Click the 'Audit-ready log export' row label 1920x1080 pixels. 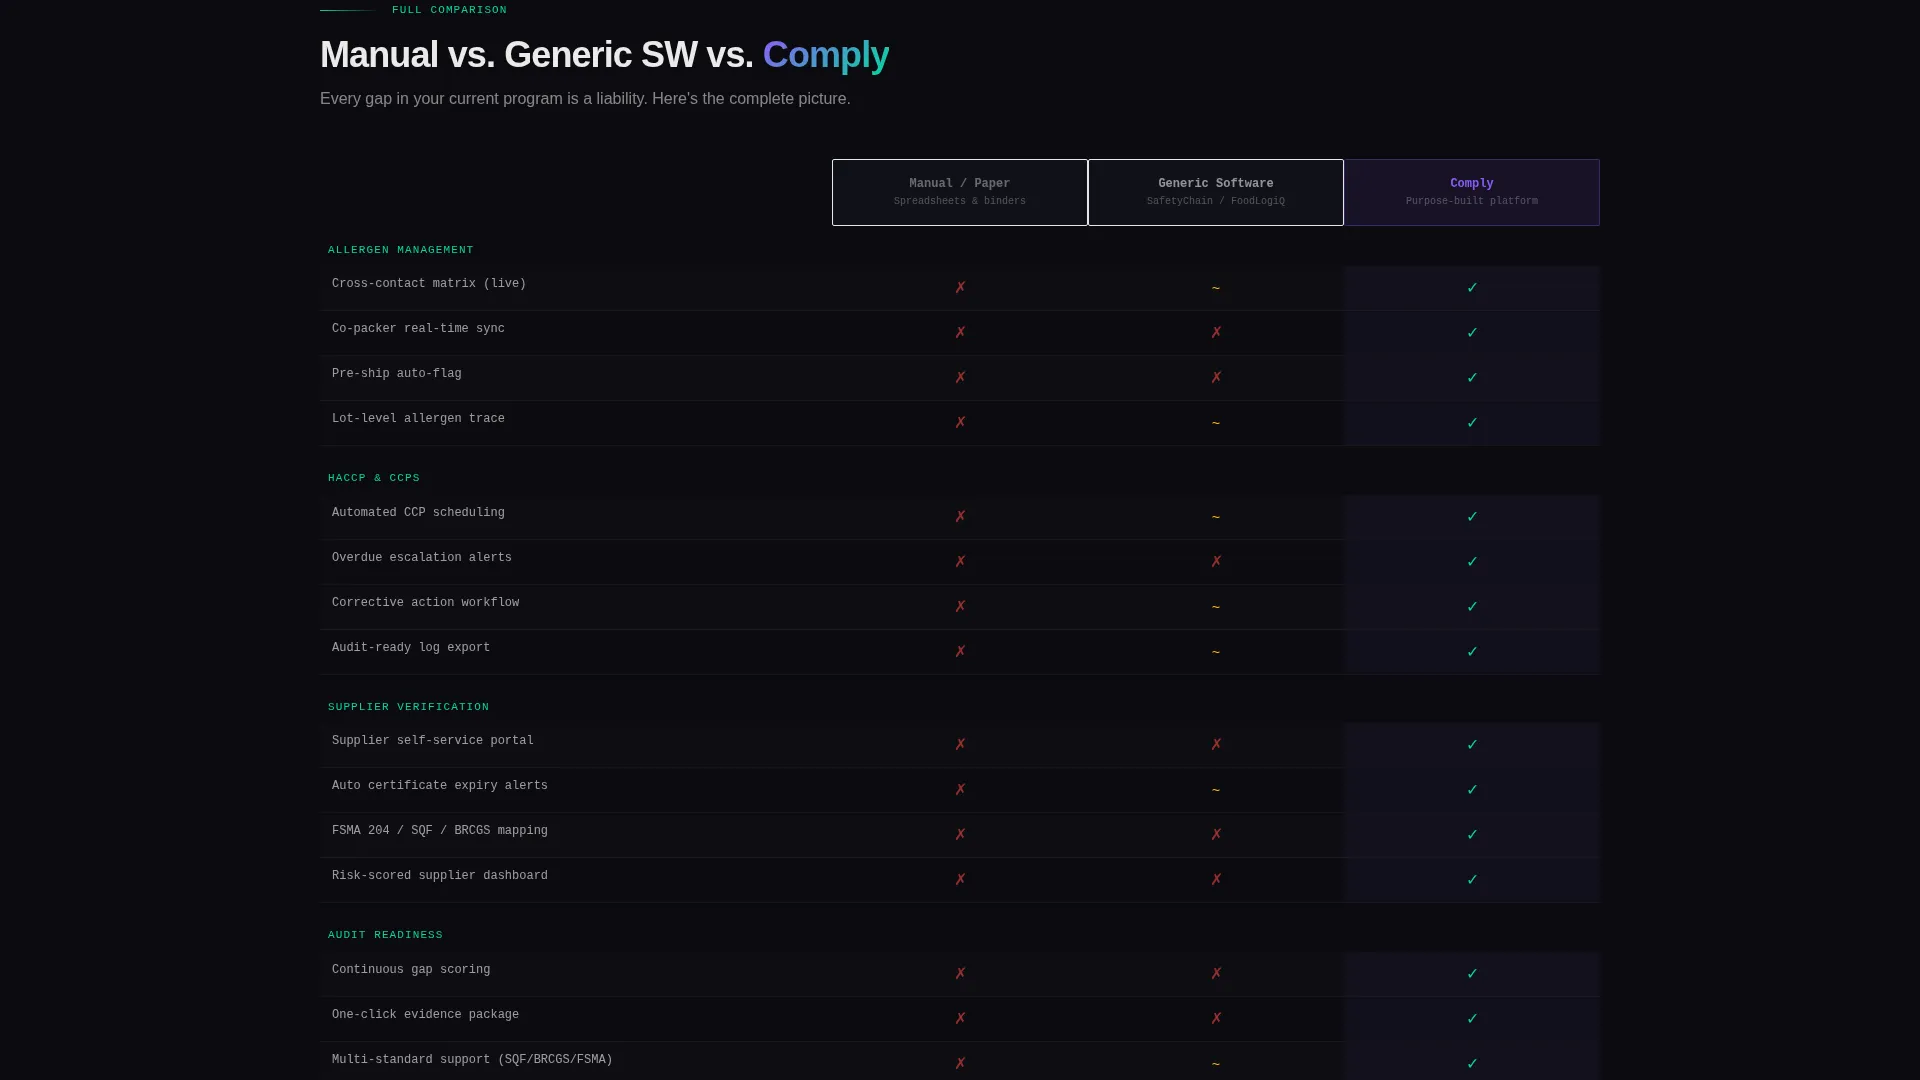[411, 648]
